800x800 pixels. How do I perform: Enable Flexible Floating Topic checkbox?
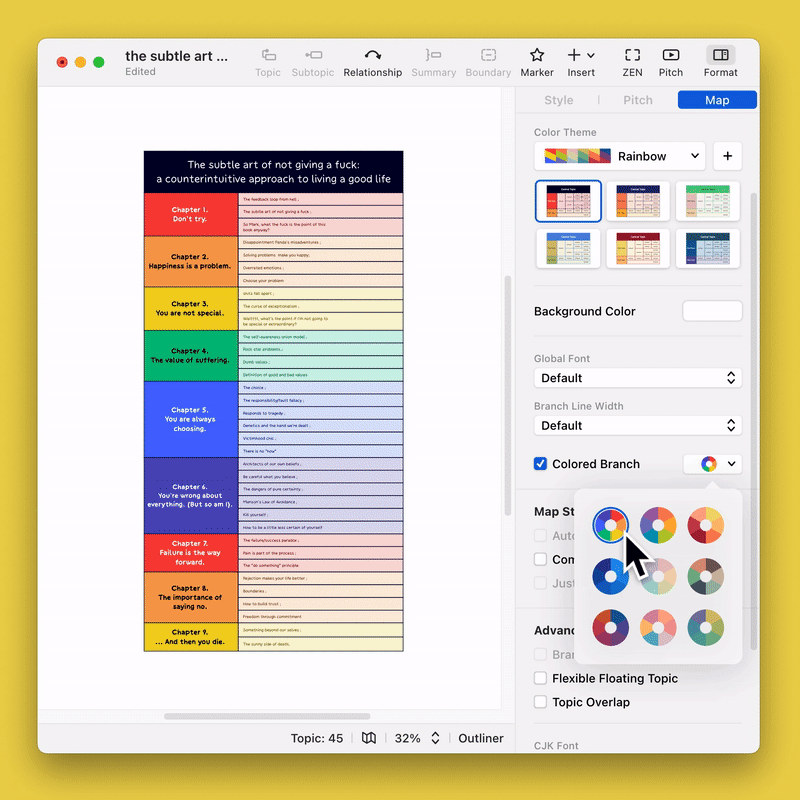[x=540, y=678]
